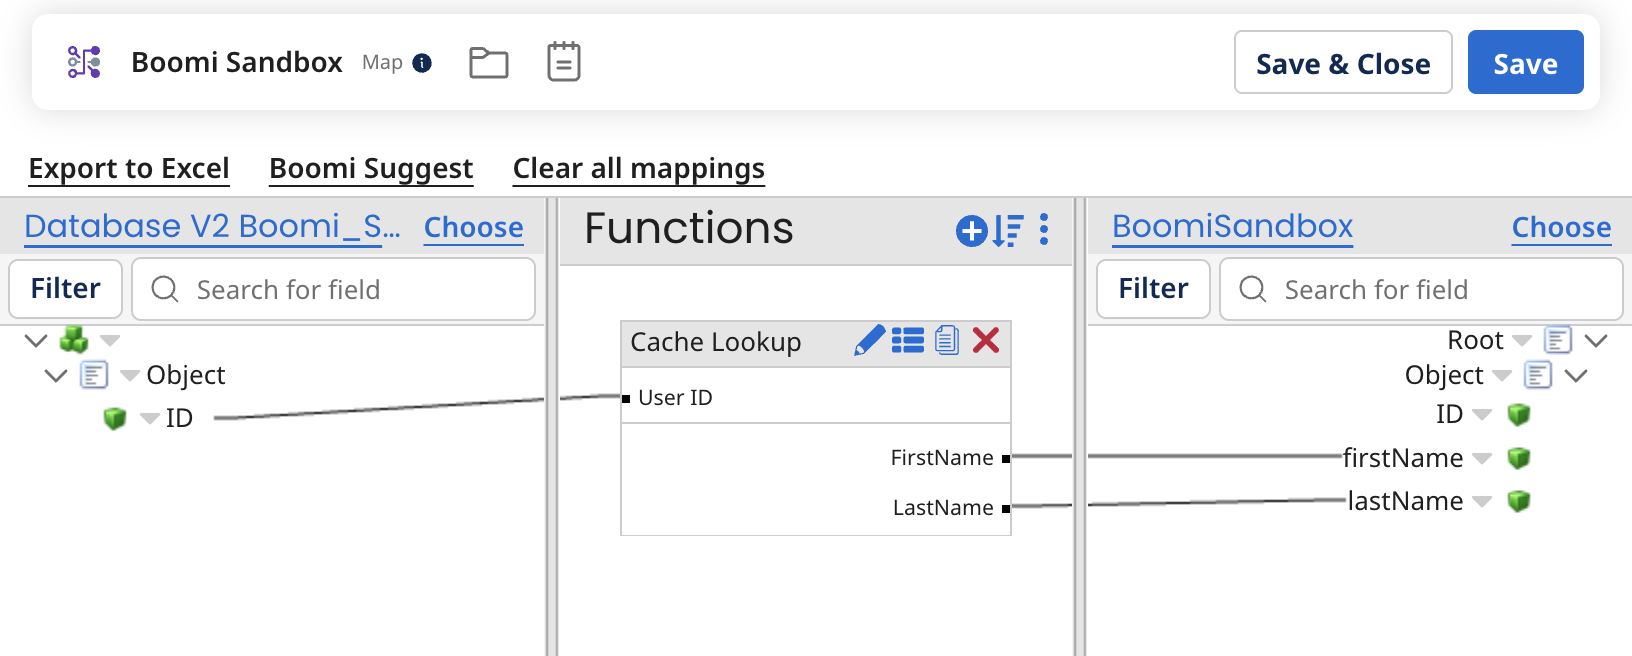
Task: Click the pencil edit icon on Cache Lookup
Action: [x=870, y=341]
